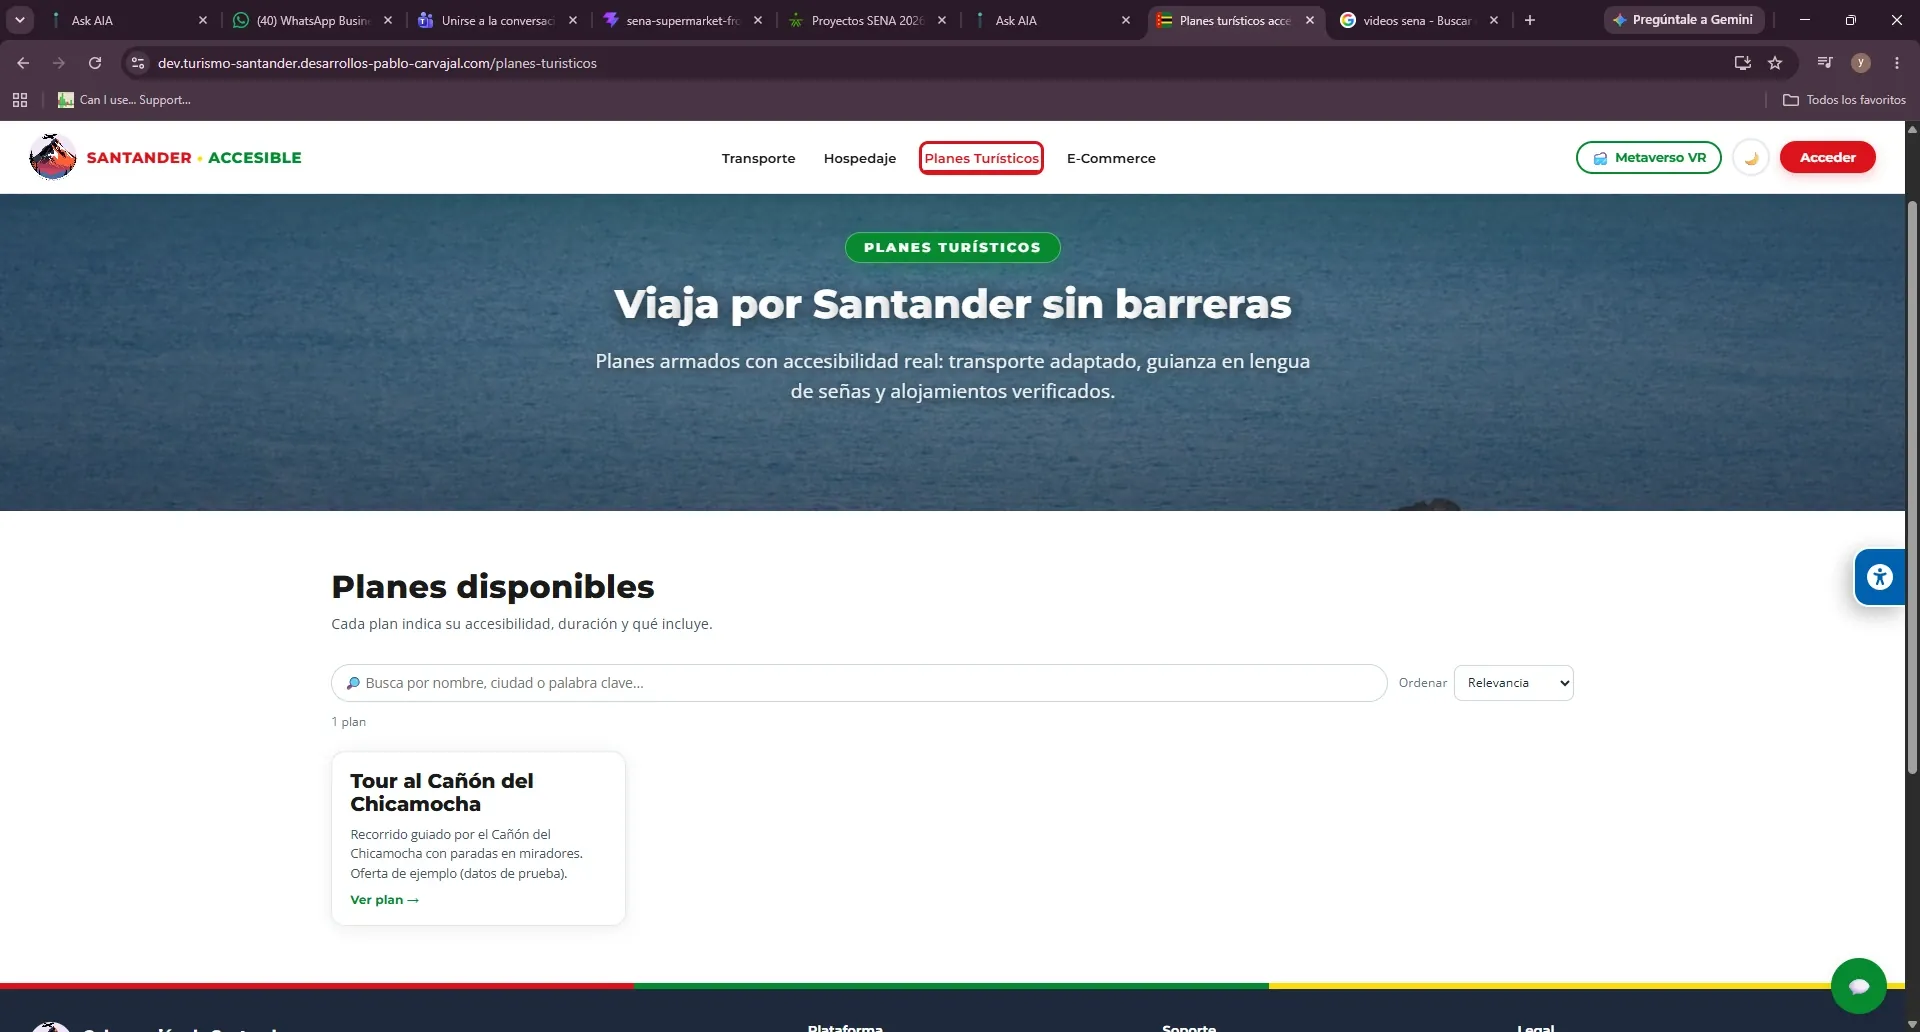Bookmark page with the star icon
Image resolution: width=1920 pixels, height=1032 pixels.
click(x=1775, y=63)
